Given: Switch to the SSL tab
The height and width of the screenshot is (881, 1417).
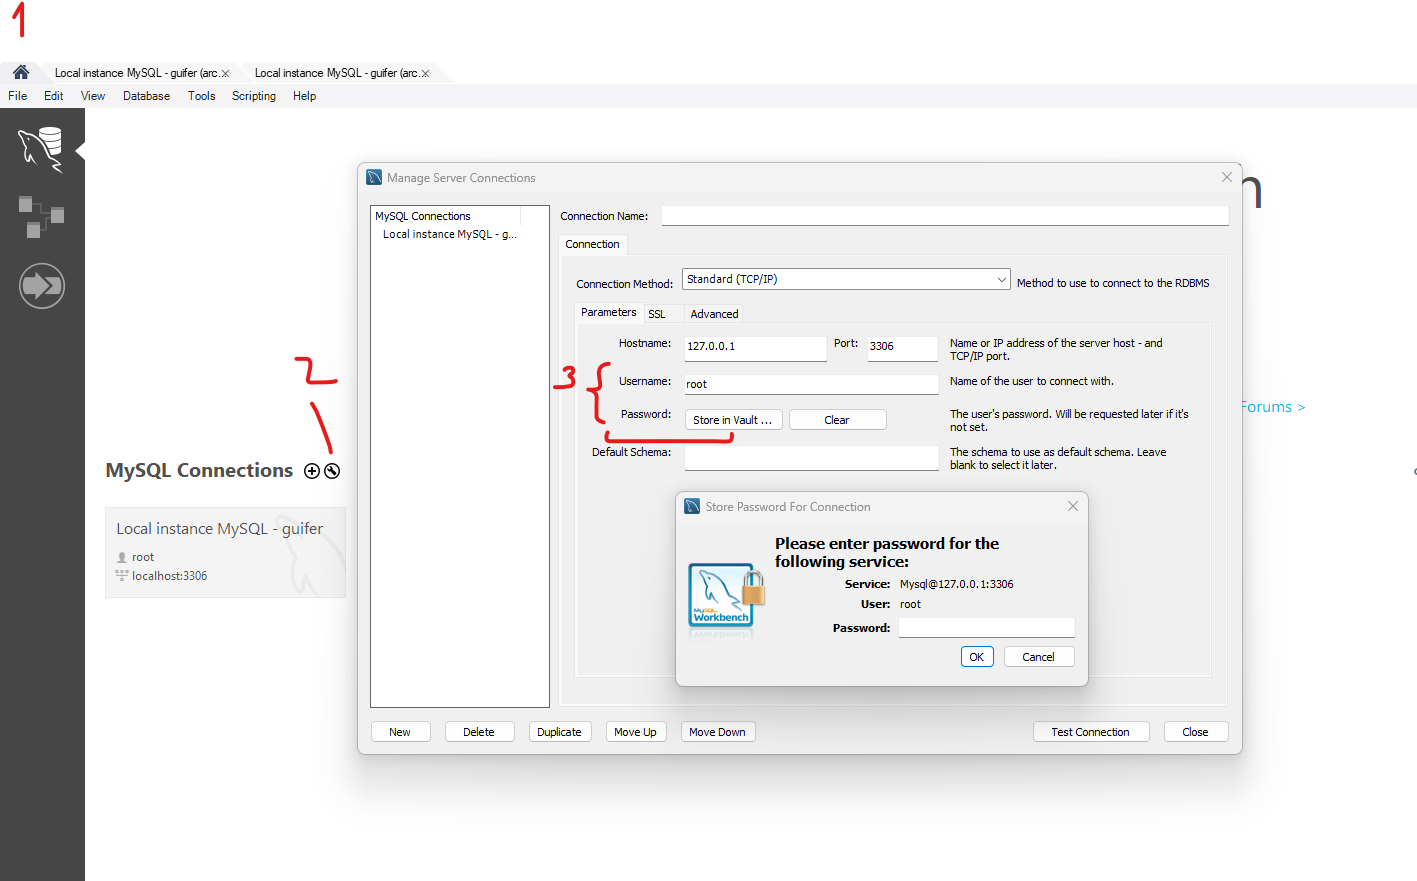Looking at the screenshot, I should tap(657, 314).
